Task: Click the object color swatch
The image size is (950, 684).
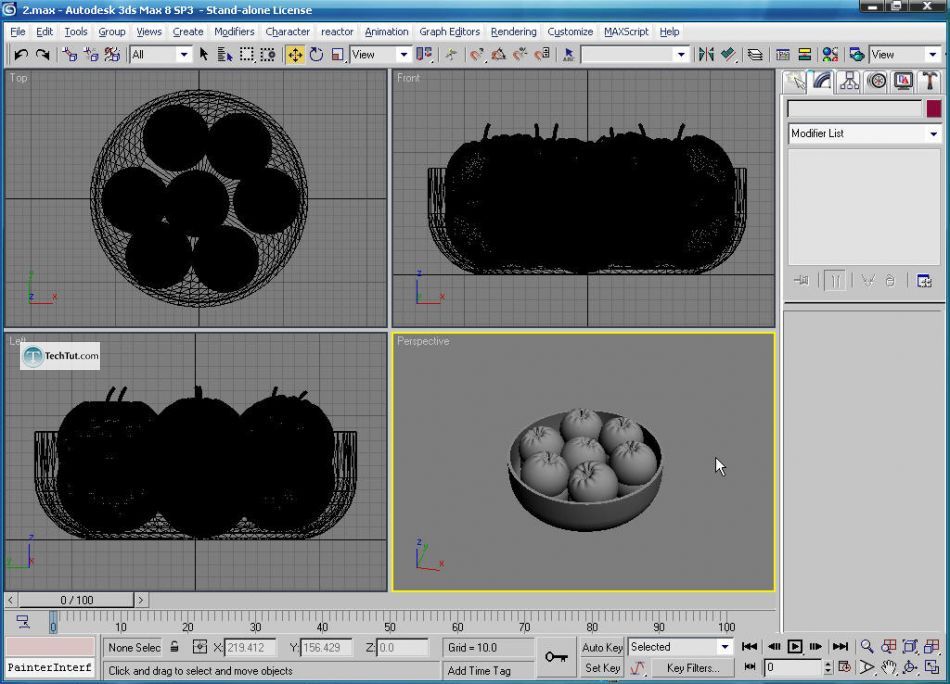Action: tap(934, 109)
